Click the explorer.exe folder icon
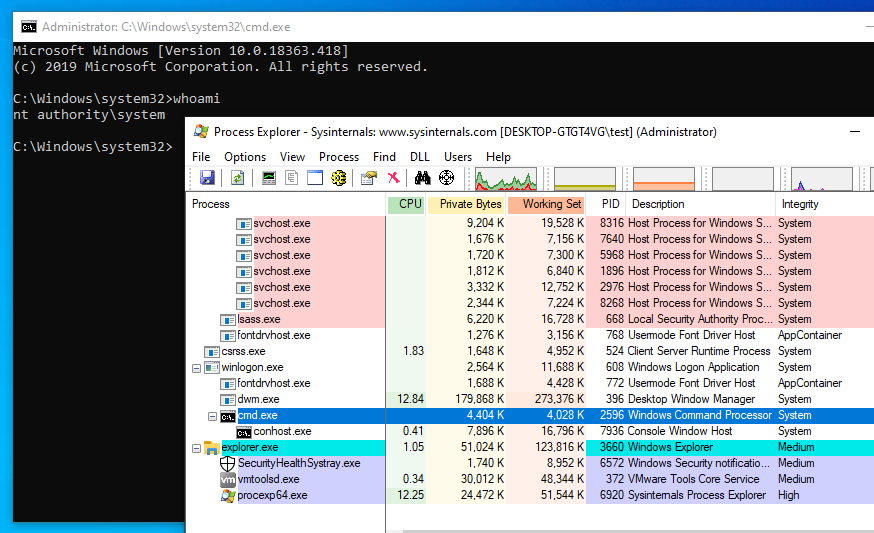This screenshot has width=874, height=533. point(211,448)
